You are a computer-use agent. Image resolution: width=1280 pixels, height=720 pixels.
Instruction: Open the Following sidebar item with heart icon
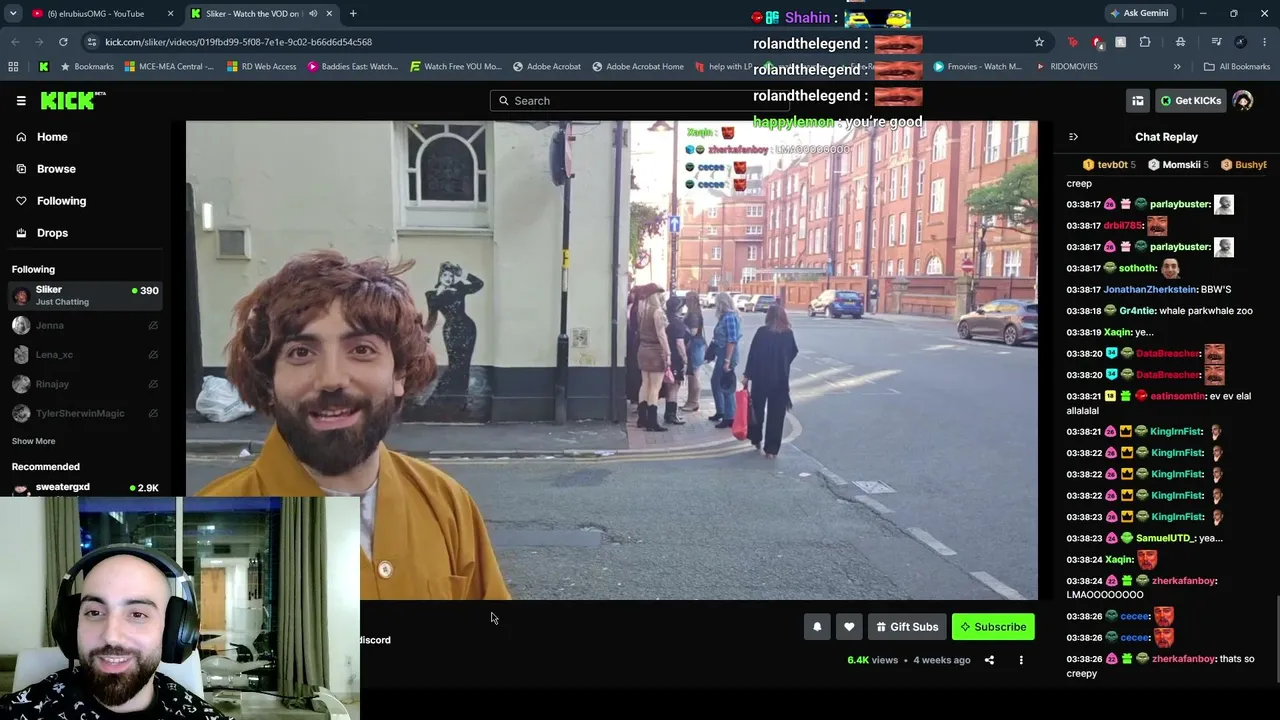pyautogui.click(x=61, y=201)
